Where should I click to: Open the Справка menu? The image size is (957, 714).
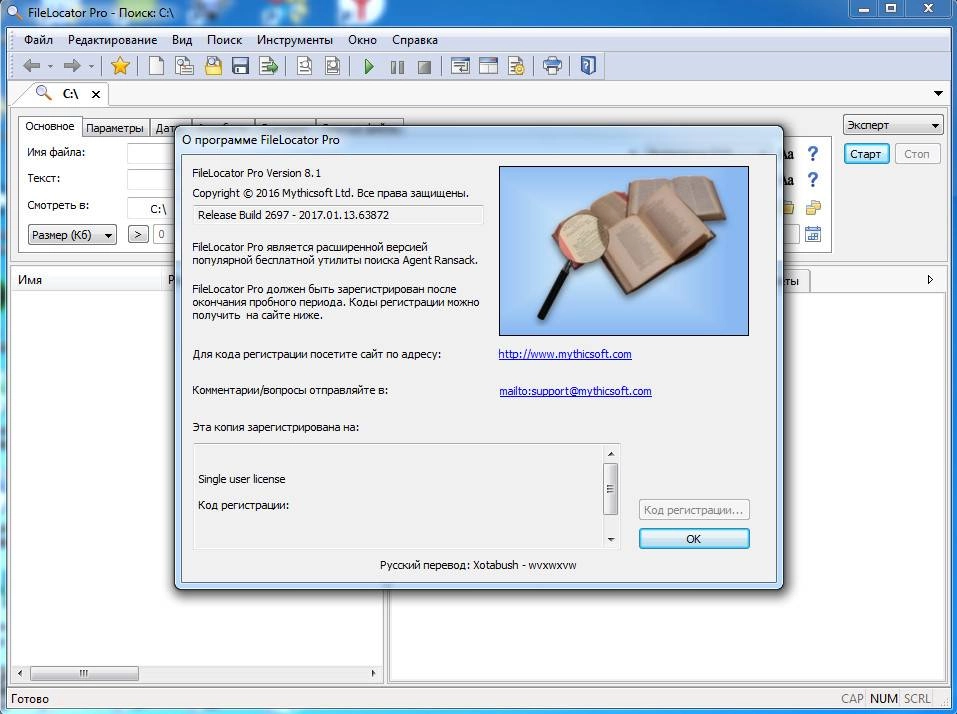(415, 40)
